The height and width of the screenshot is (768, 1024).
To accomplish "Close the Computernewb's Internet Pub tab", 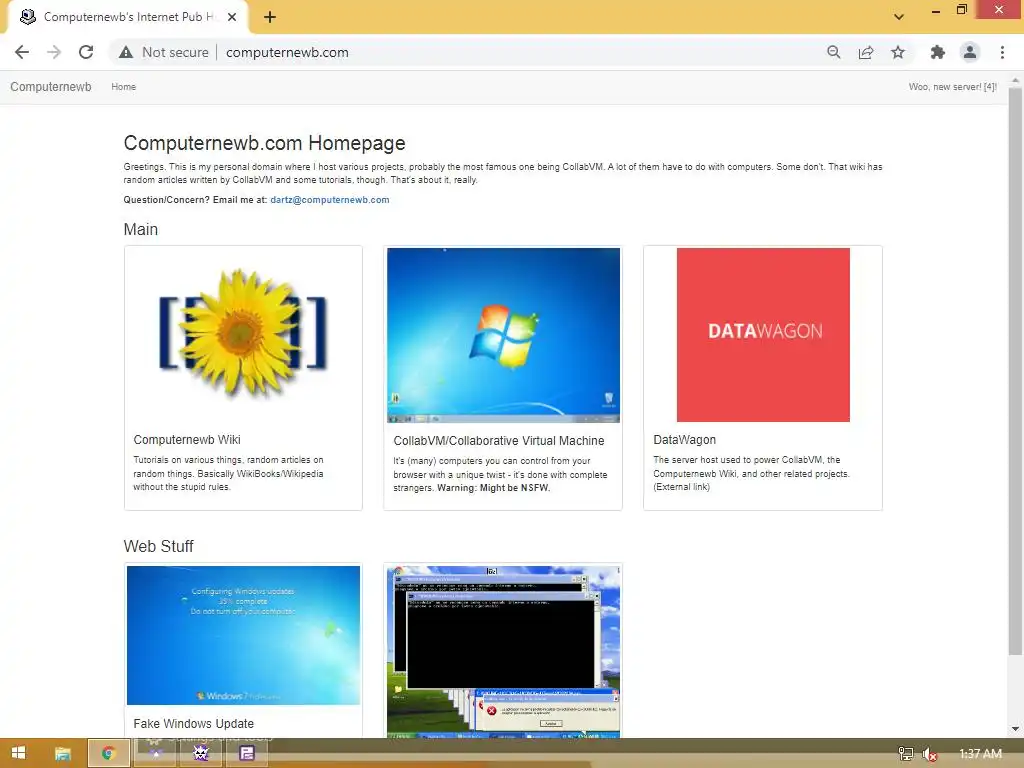I will pyautogui.click(x=232, y=17).
